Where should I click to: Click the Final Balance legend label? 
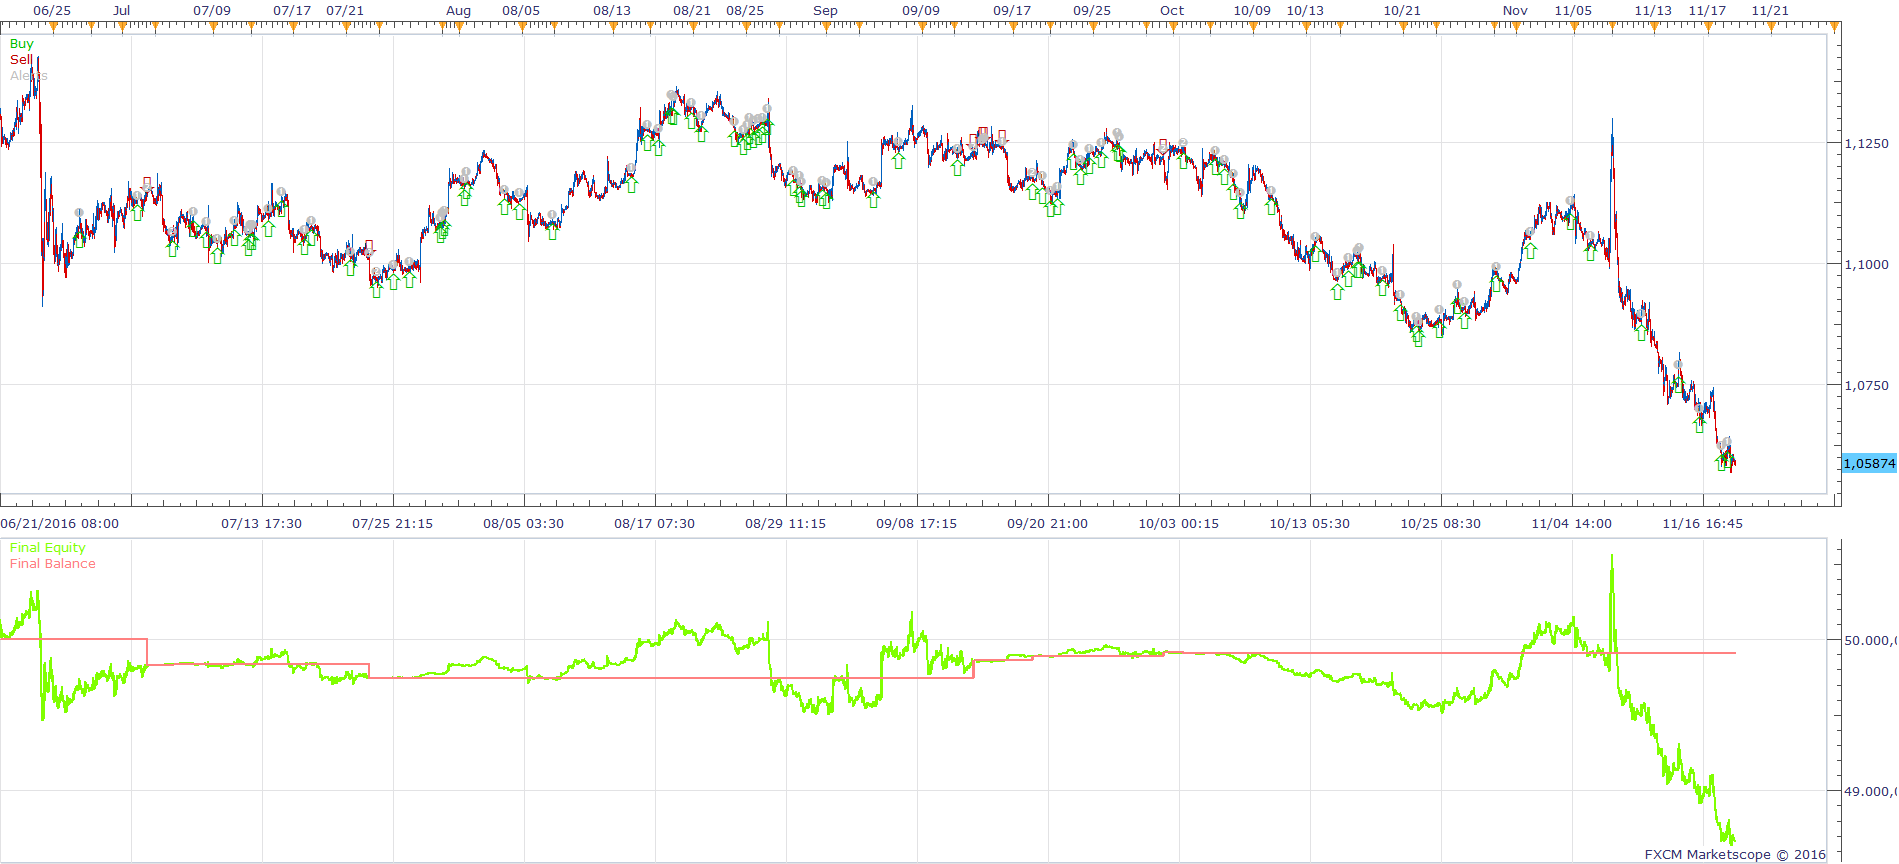click(x=53, y=564)
